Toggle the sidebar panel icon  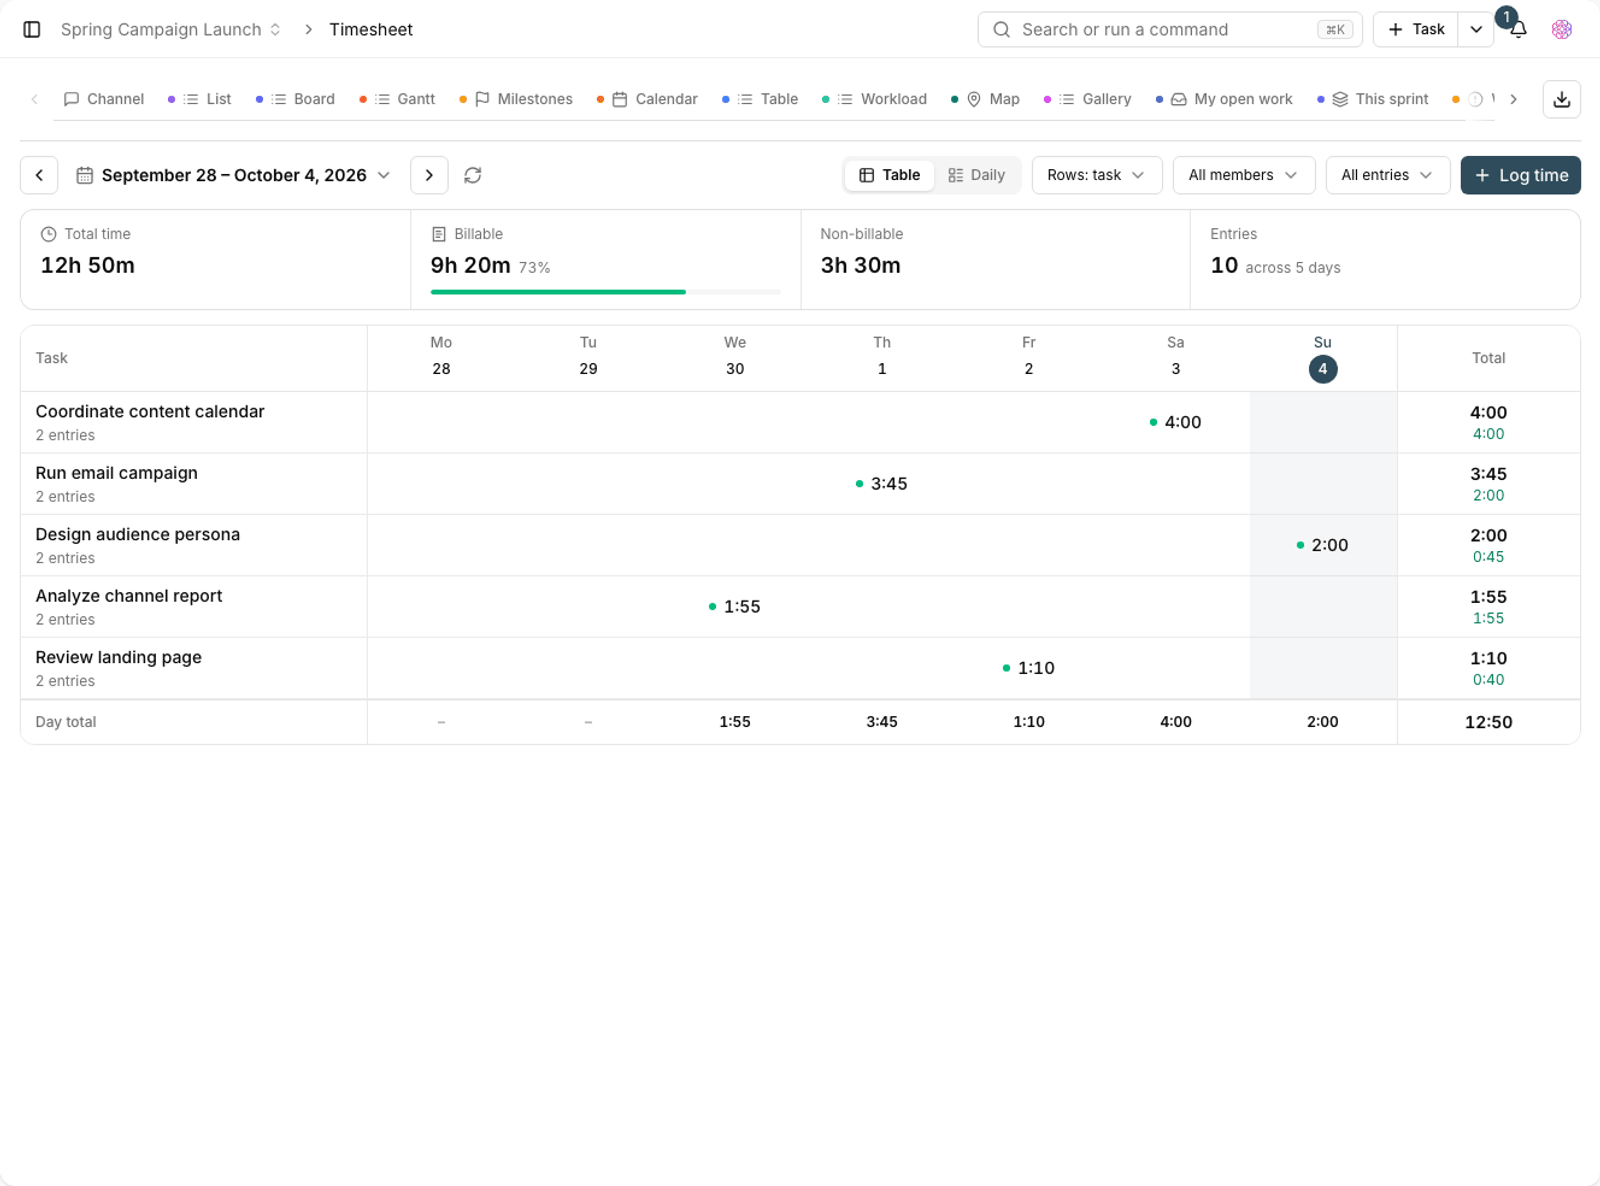coord(32,30)
